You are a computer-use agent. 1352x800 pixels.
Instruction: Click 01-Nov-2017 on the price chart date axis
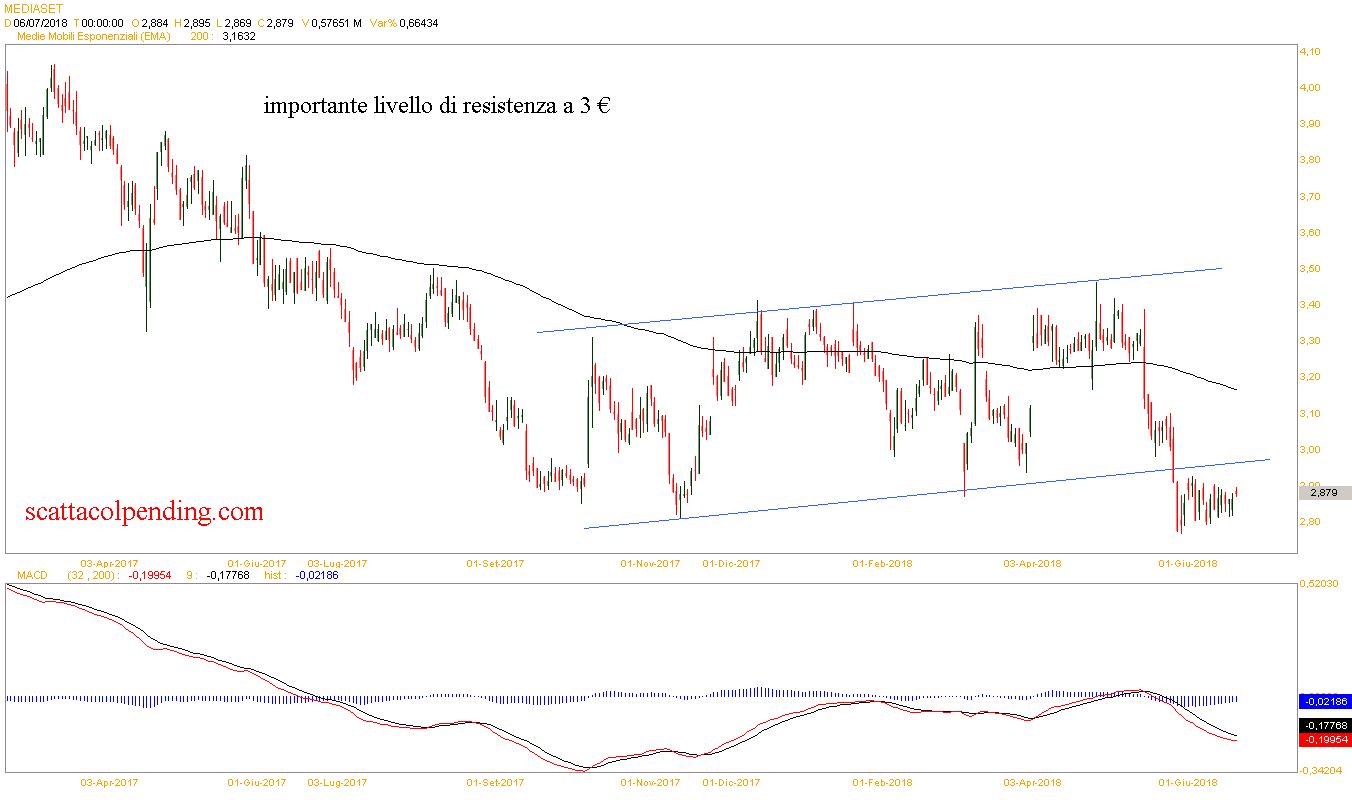point(650,563)
